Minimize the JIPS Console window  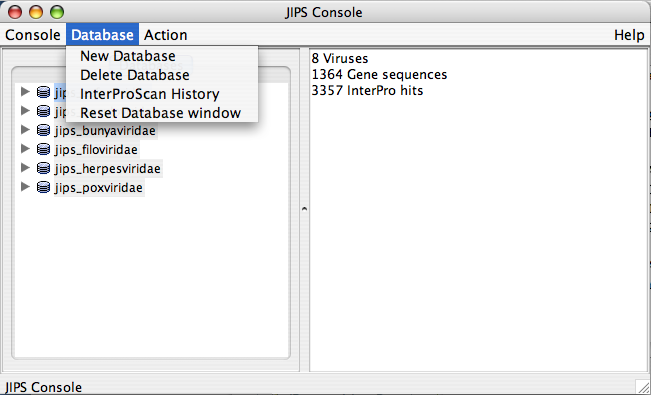[x=36, y=12]
